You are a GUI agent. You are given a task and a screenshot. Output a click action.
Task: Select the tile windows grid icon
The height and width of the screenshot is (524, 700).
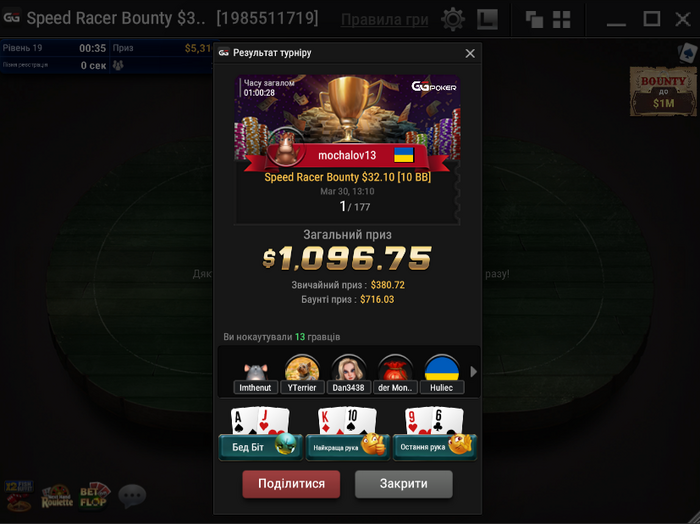pos(562,20)
